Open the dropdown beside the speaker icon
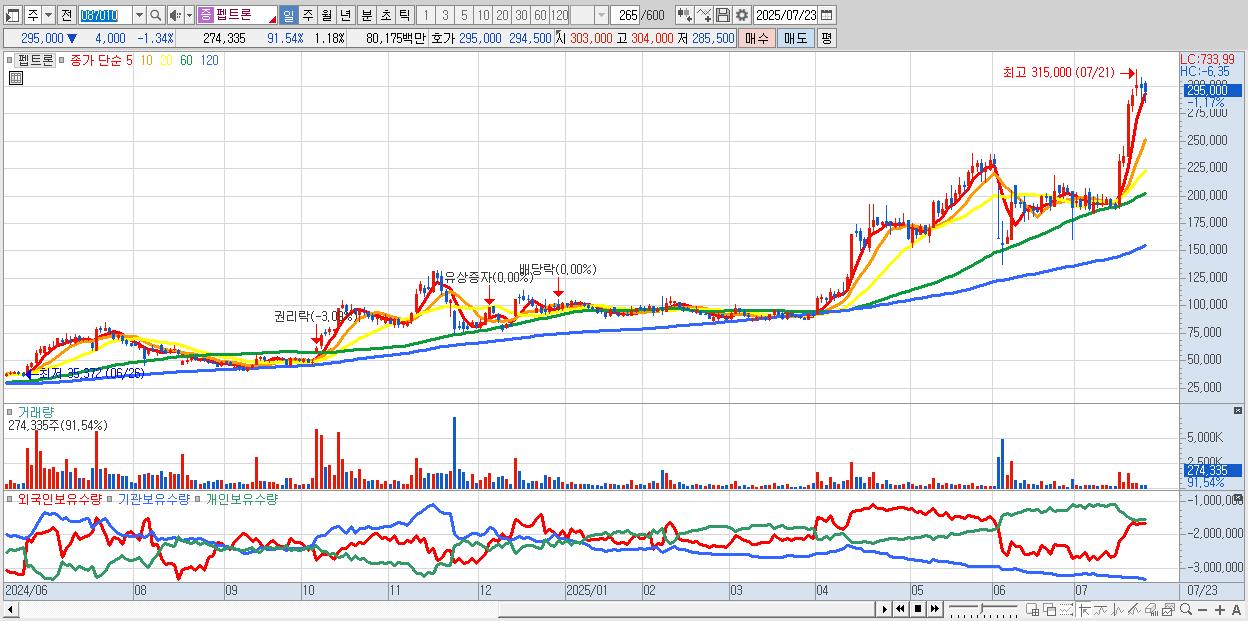1248x621 pixels. pyautogui.click(x=189, y=15)
